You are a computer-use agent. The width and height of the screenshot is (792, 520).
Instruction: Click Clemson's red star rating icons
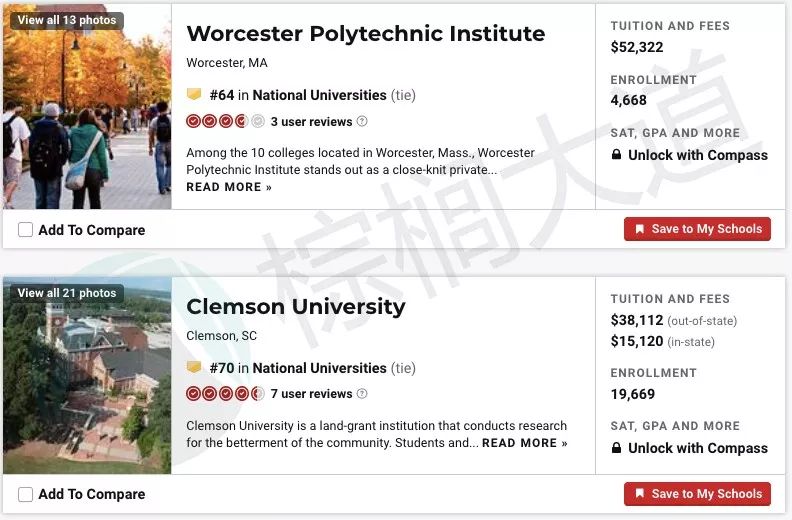point(225,394)
